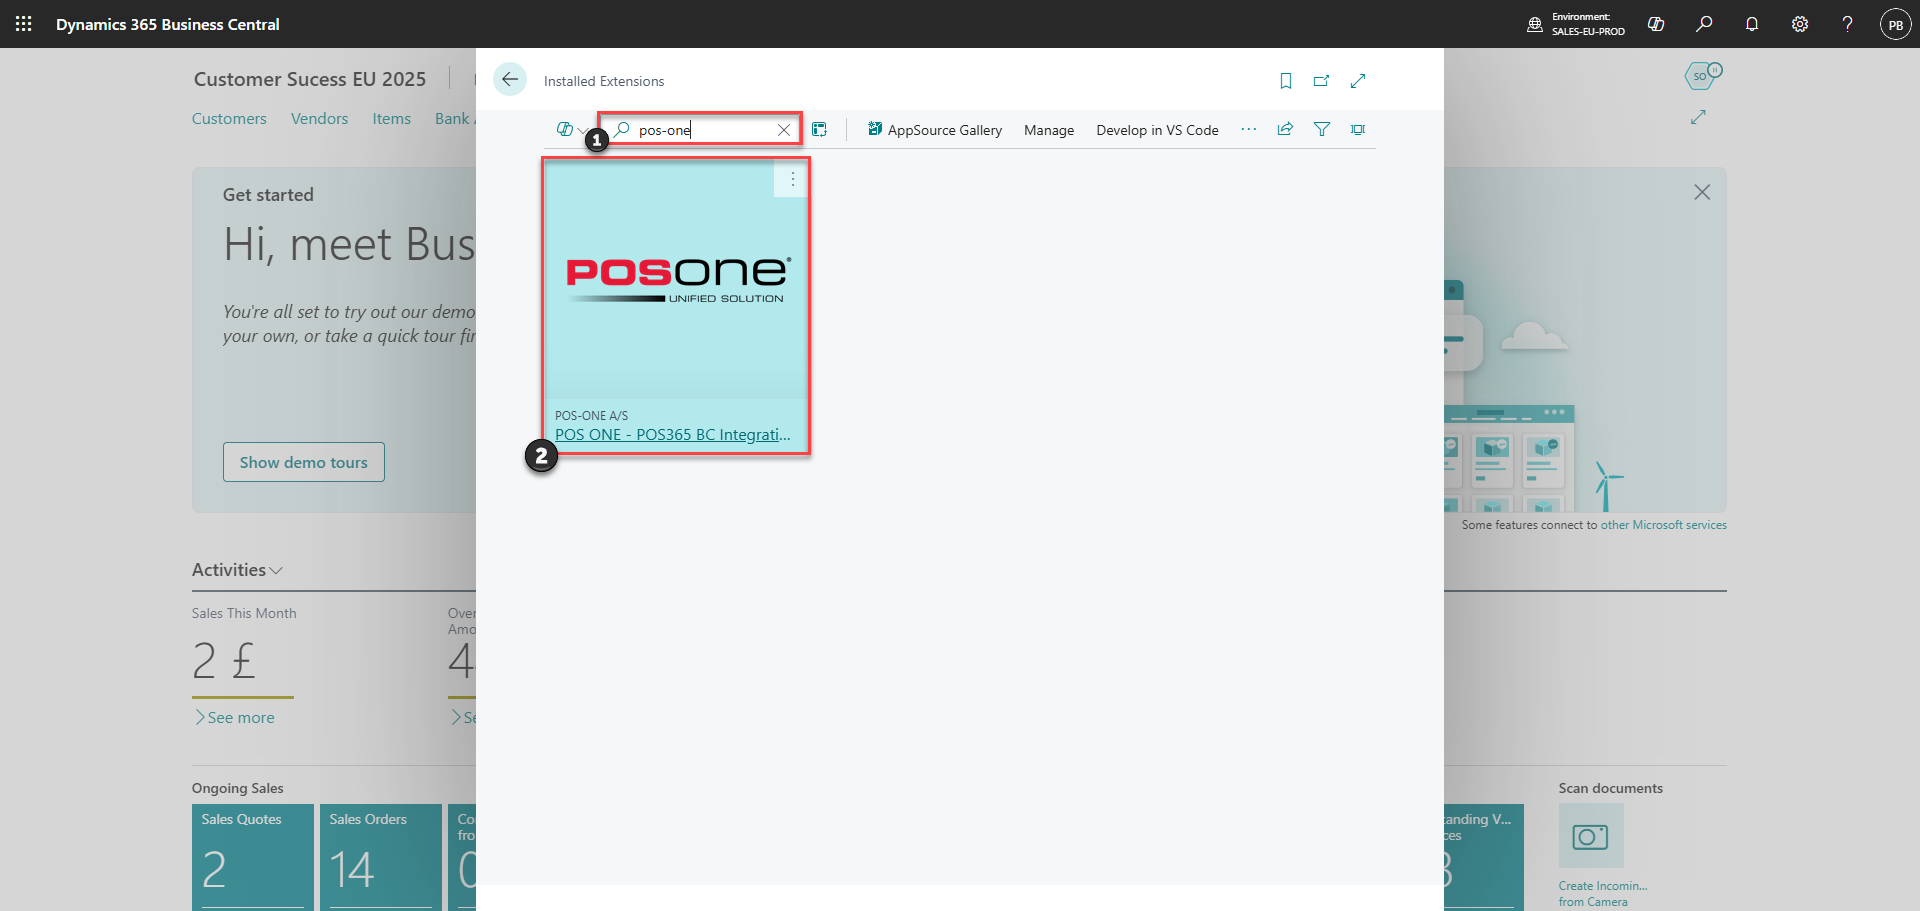Click into the pos-one search field
This screenshot has width=1920, height=911.
(700, 130)
